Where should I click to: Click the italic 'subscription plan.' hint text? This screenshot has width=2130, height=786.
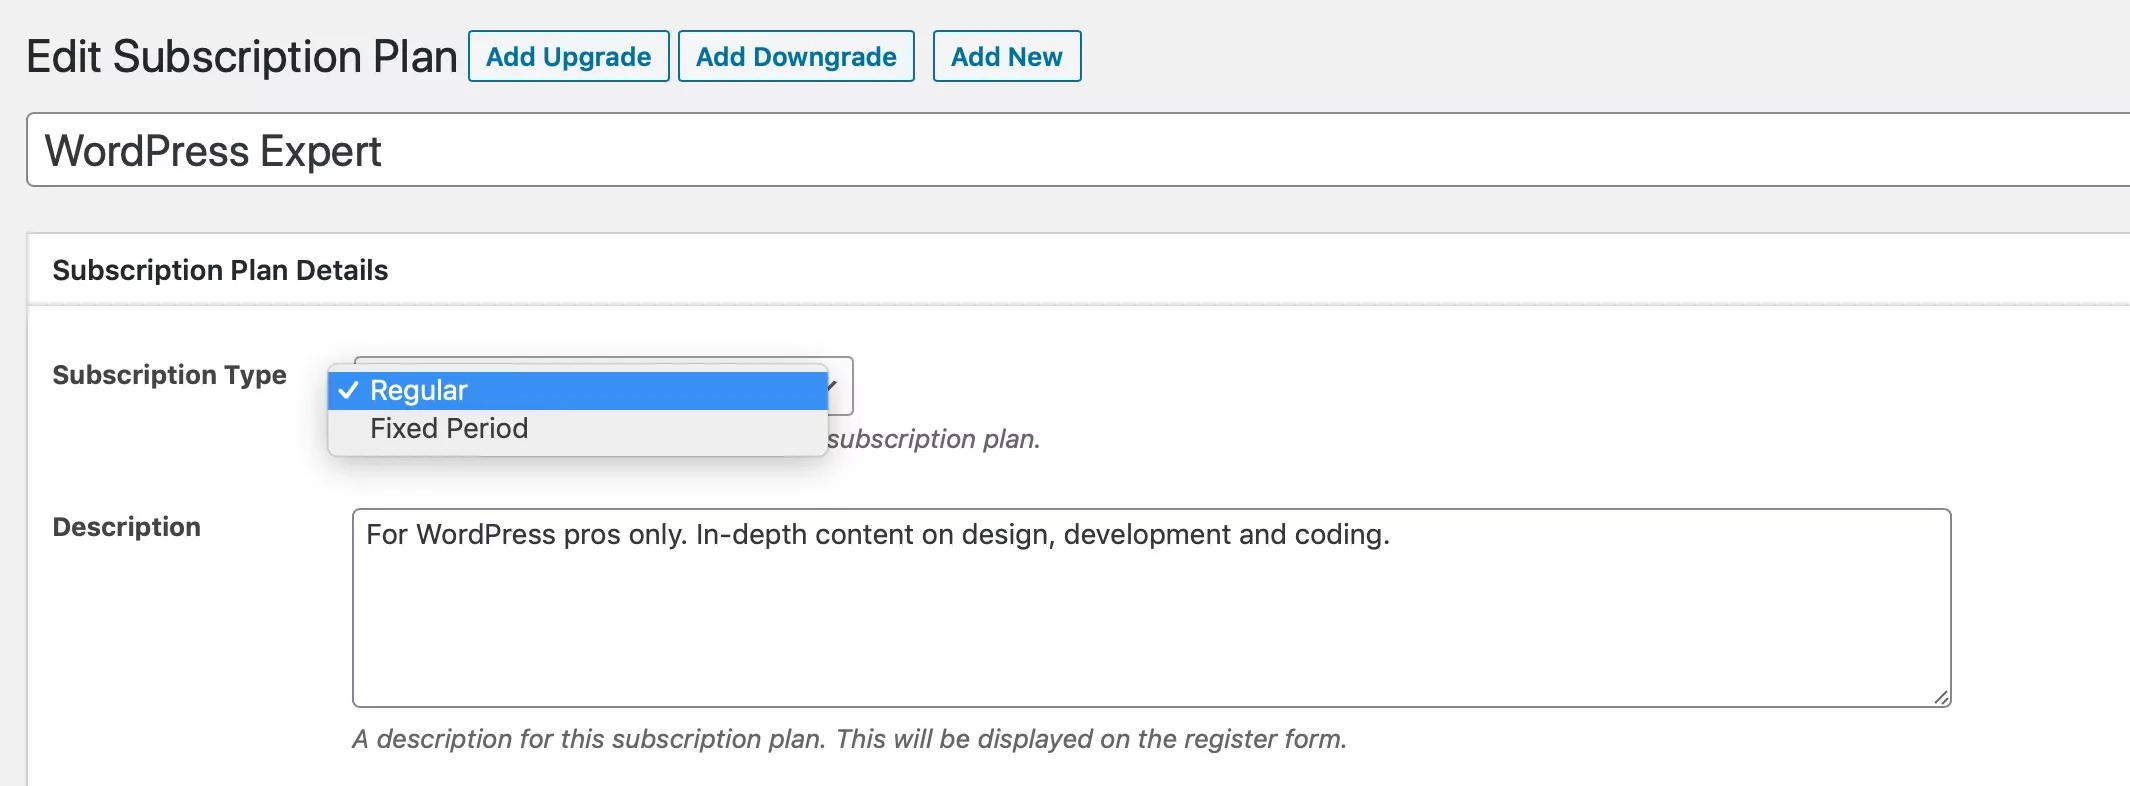934,439
